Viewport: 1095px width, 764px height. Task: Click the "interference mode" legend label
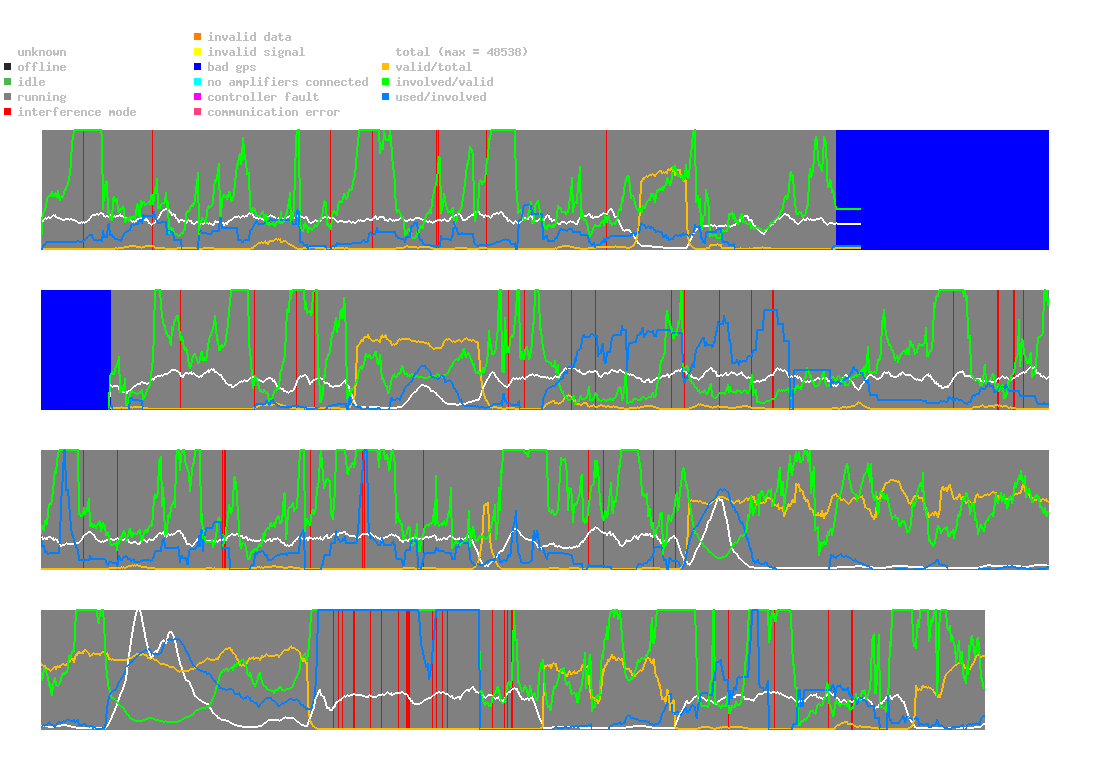[77, 112]
